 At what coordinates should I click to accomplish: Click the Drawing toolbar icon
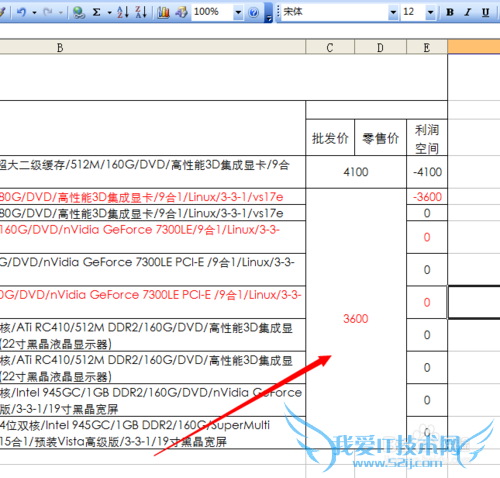coord(182,13)
